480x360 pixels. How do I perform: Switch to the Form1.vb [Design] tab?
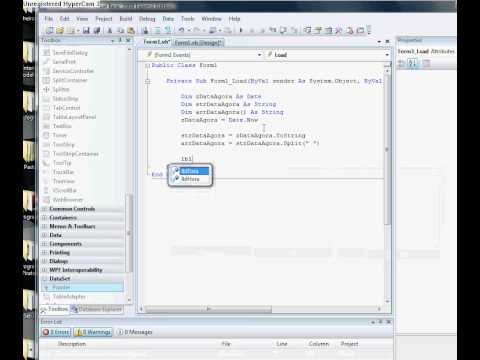[x=198, y=42]
